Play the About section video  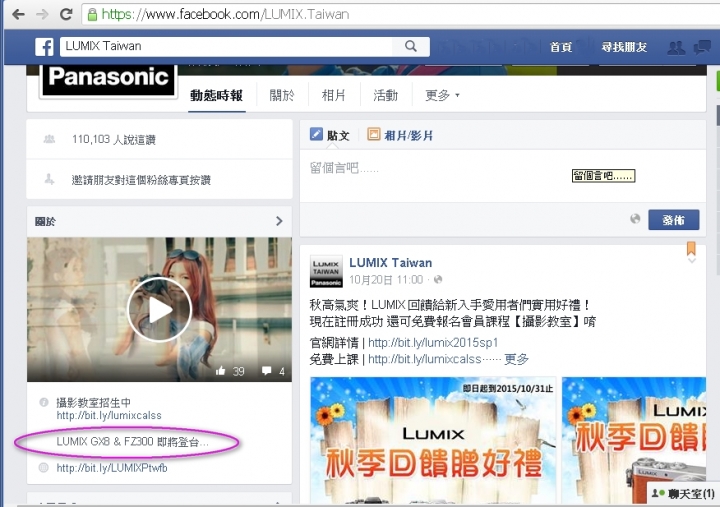tap(159, 310)
